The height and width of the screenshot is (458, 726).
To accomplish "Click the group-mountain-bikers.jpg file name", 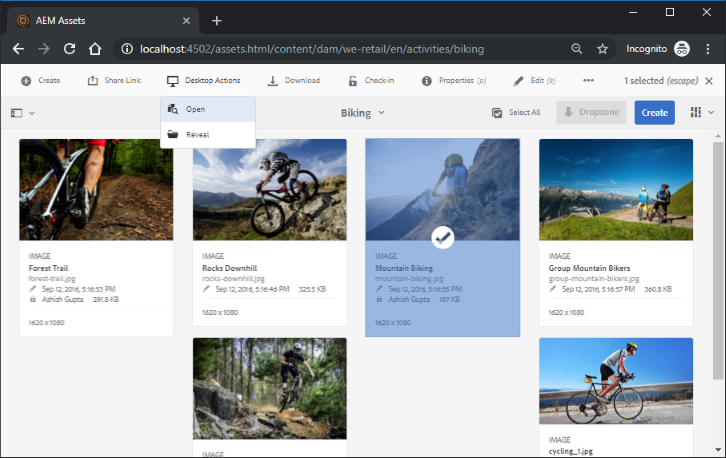I will pyautogui.click(x=594, y=278).
